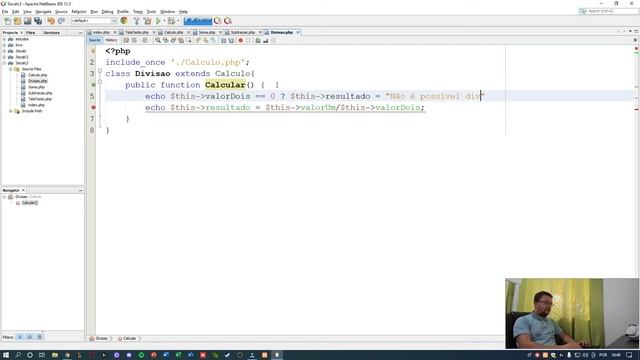Open the Navigate menu
This screenshot has height=360, width=640.
(43, 12)
